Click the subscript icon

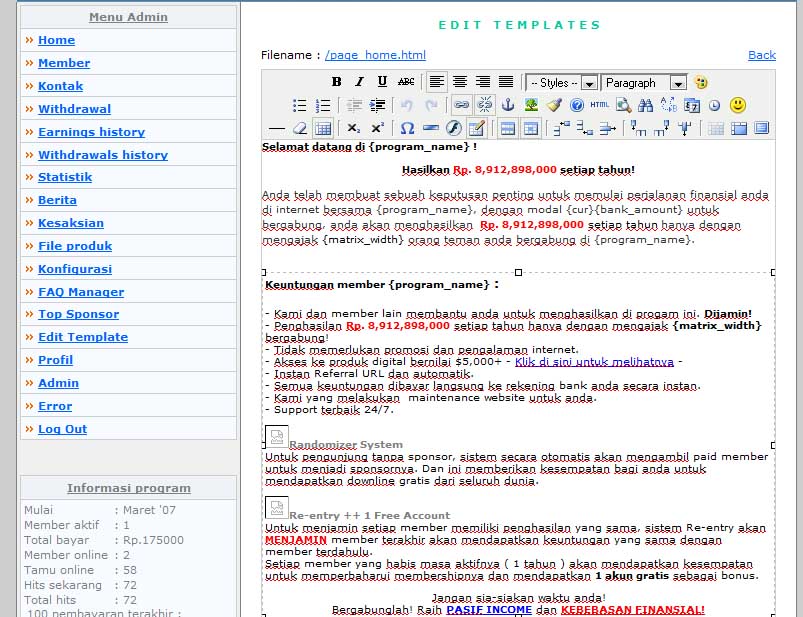tap(354, 128)
